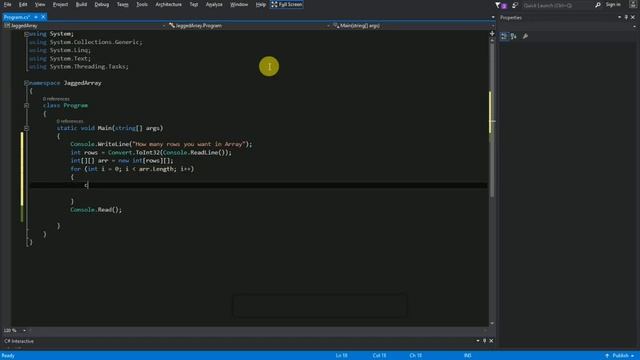
Task: Click the Console.Read(); line
Action: [96, 210]
